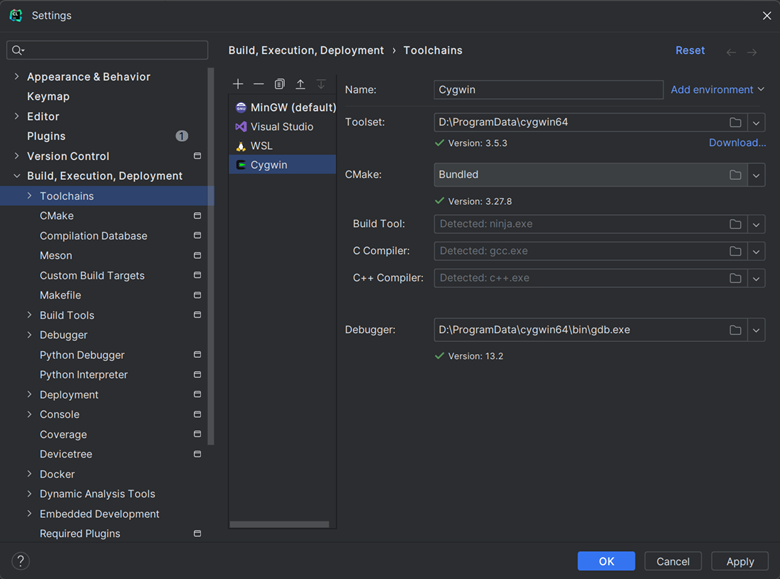Screen dimensions: 780x579
Task: Copy the selected toolchain
Action: [x=280, y=84]
